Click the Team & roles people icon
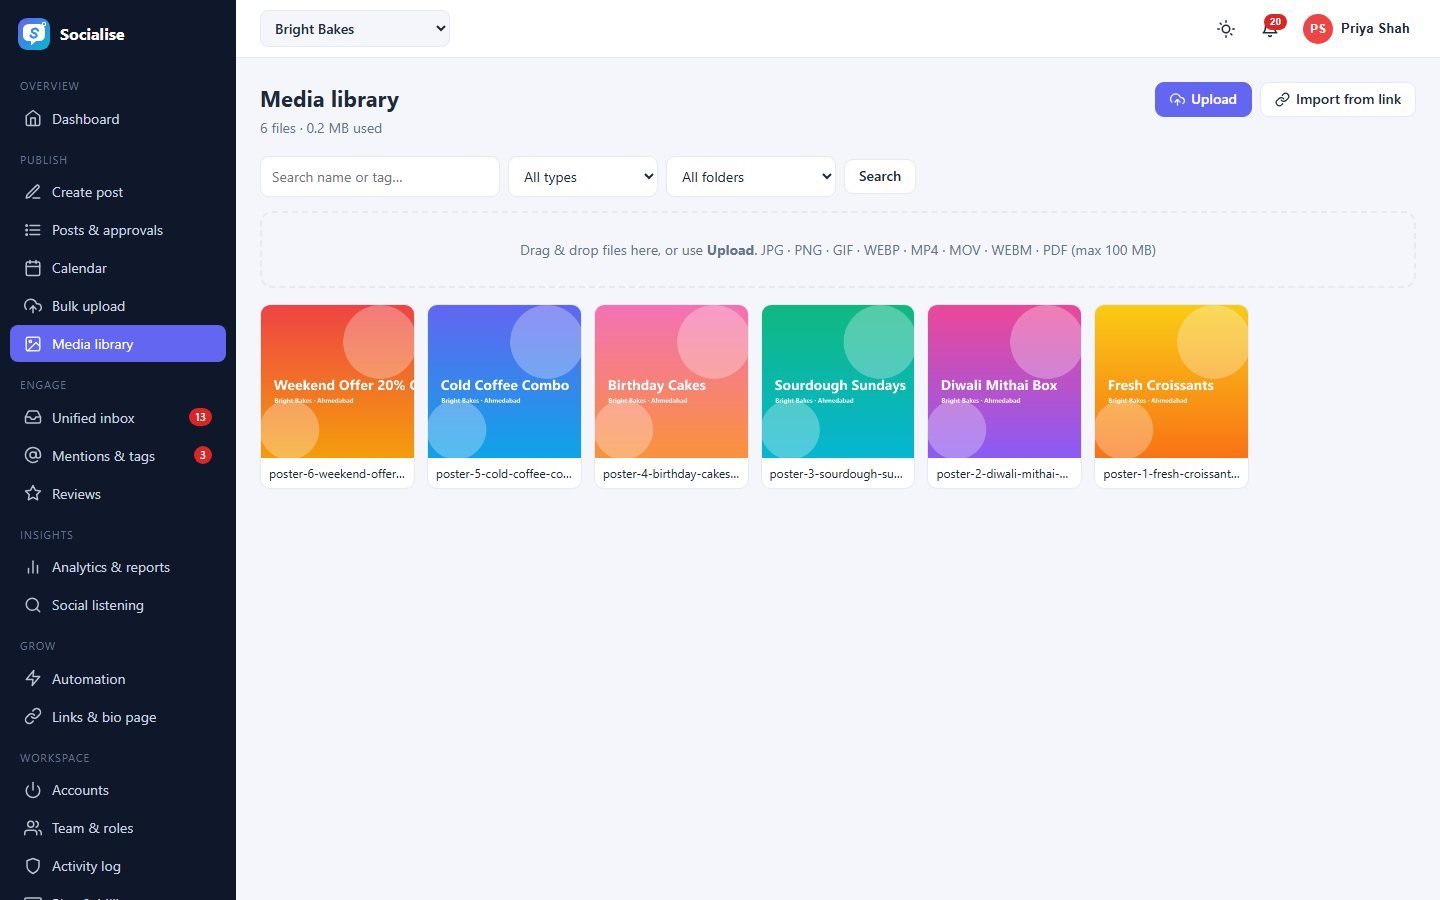The height and width of the screenshot is (900, 1440). pos(33,828)
